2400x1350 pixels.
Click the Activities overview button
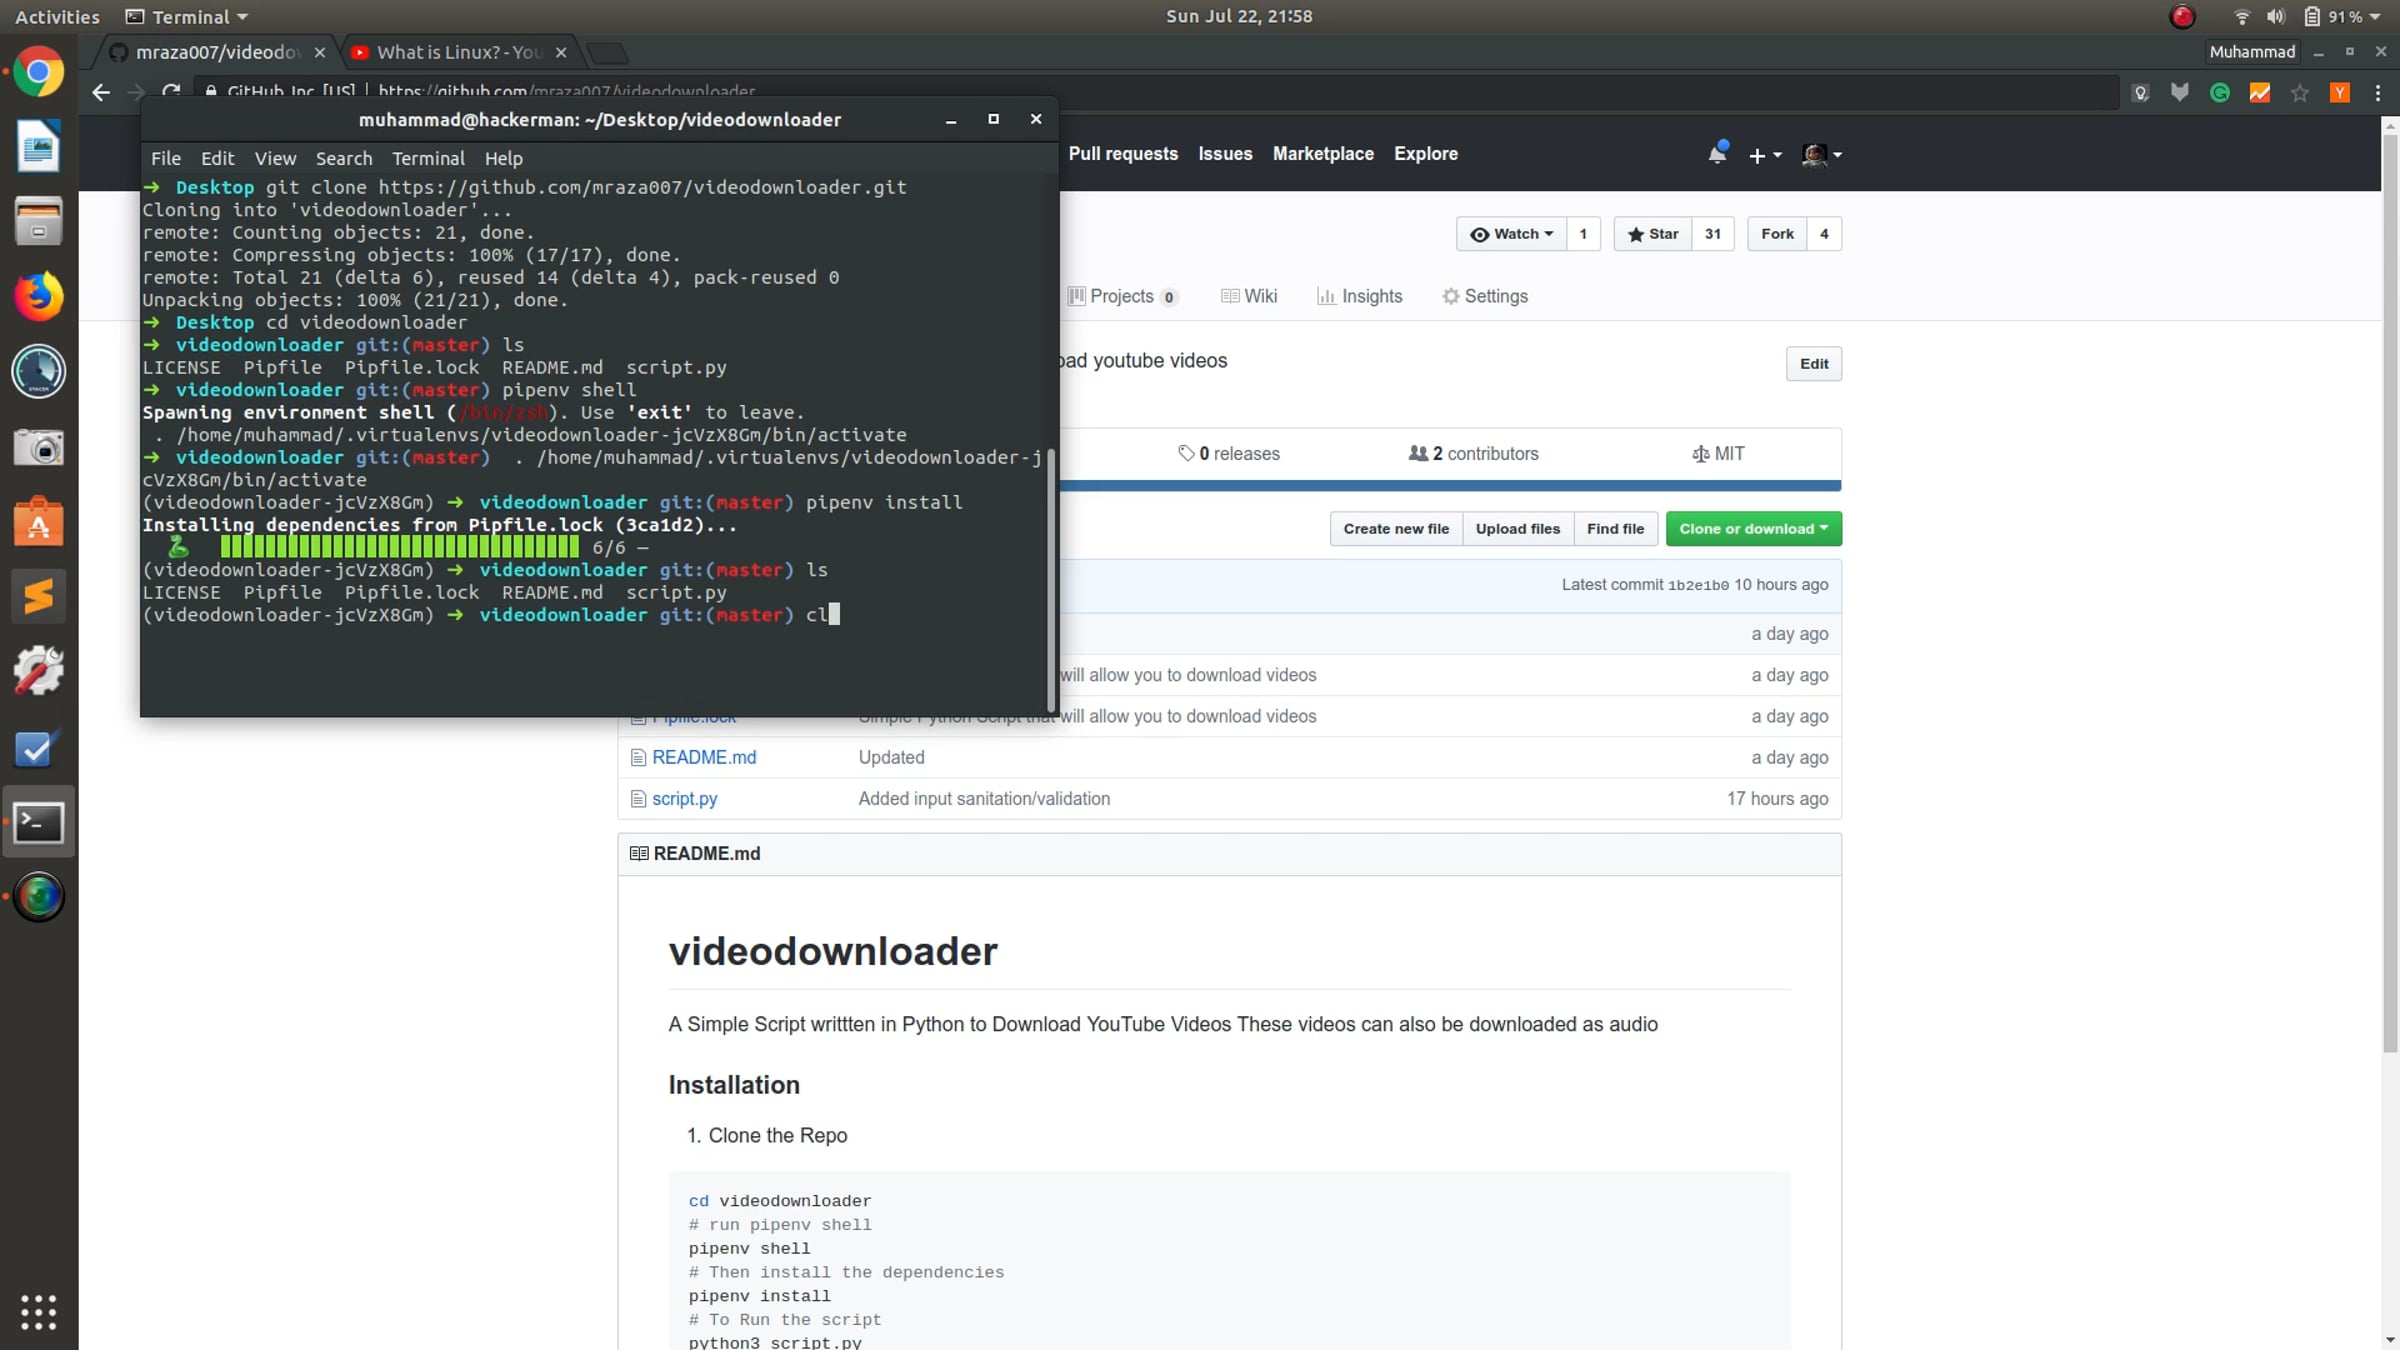(x=57, y=16)
